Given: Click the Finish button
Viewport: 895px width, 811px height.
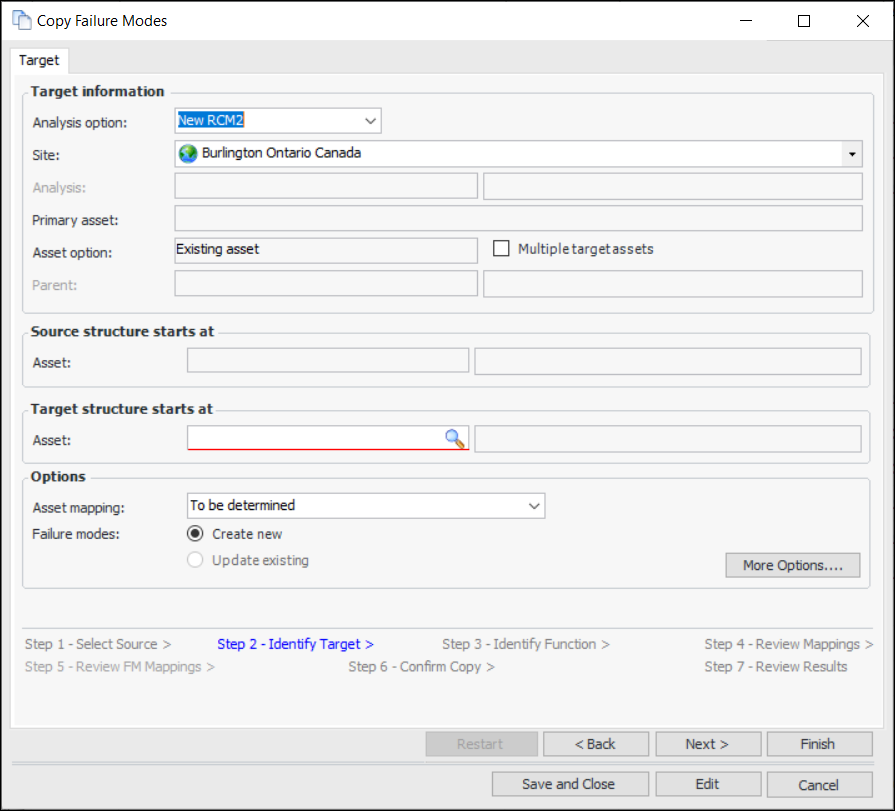Looking at the screenshot, I should point(817,744).
